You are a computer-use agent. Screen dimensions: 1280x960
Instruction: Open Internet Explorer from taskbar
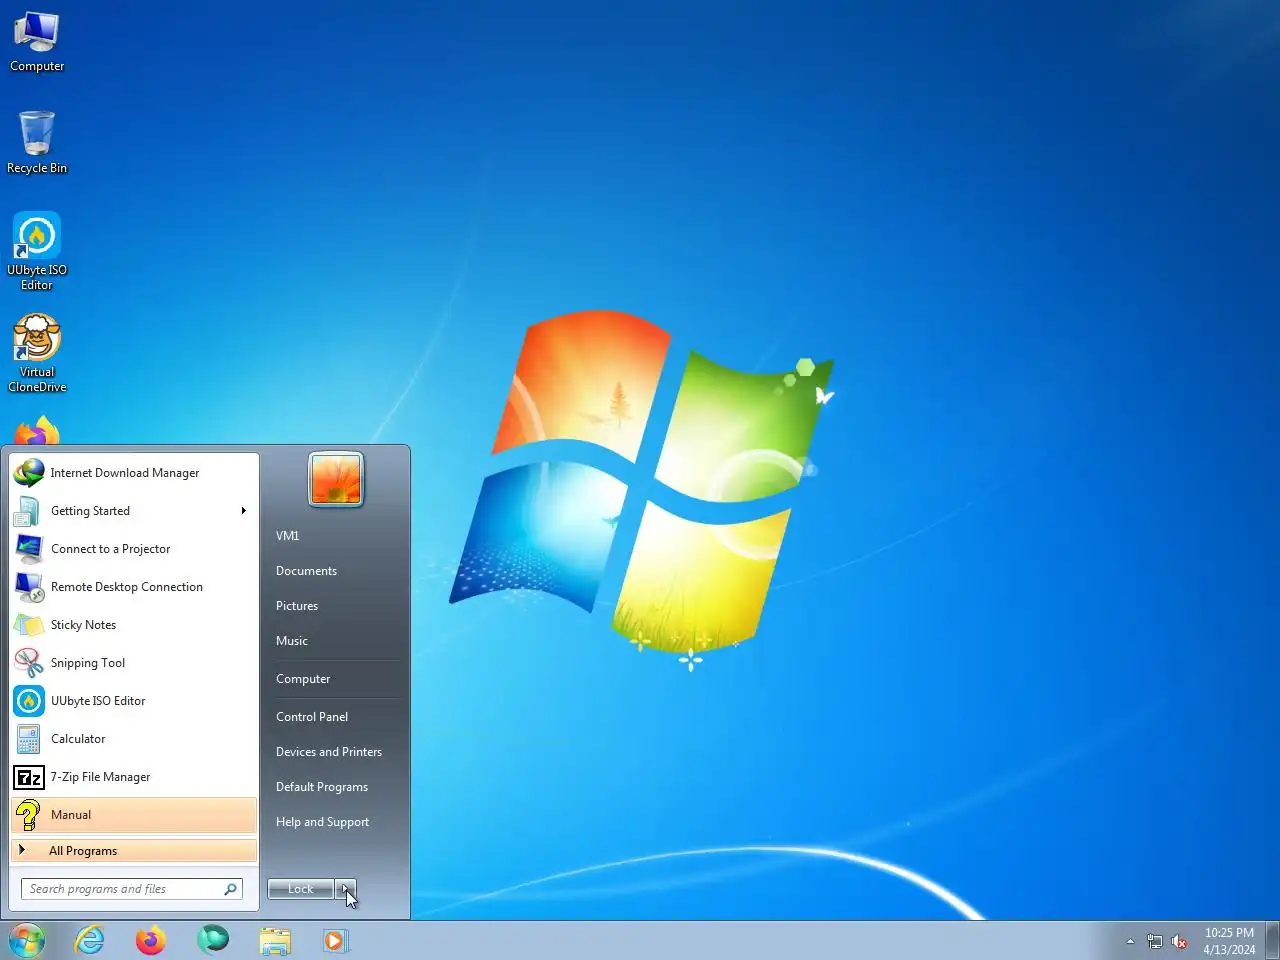90,940
